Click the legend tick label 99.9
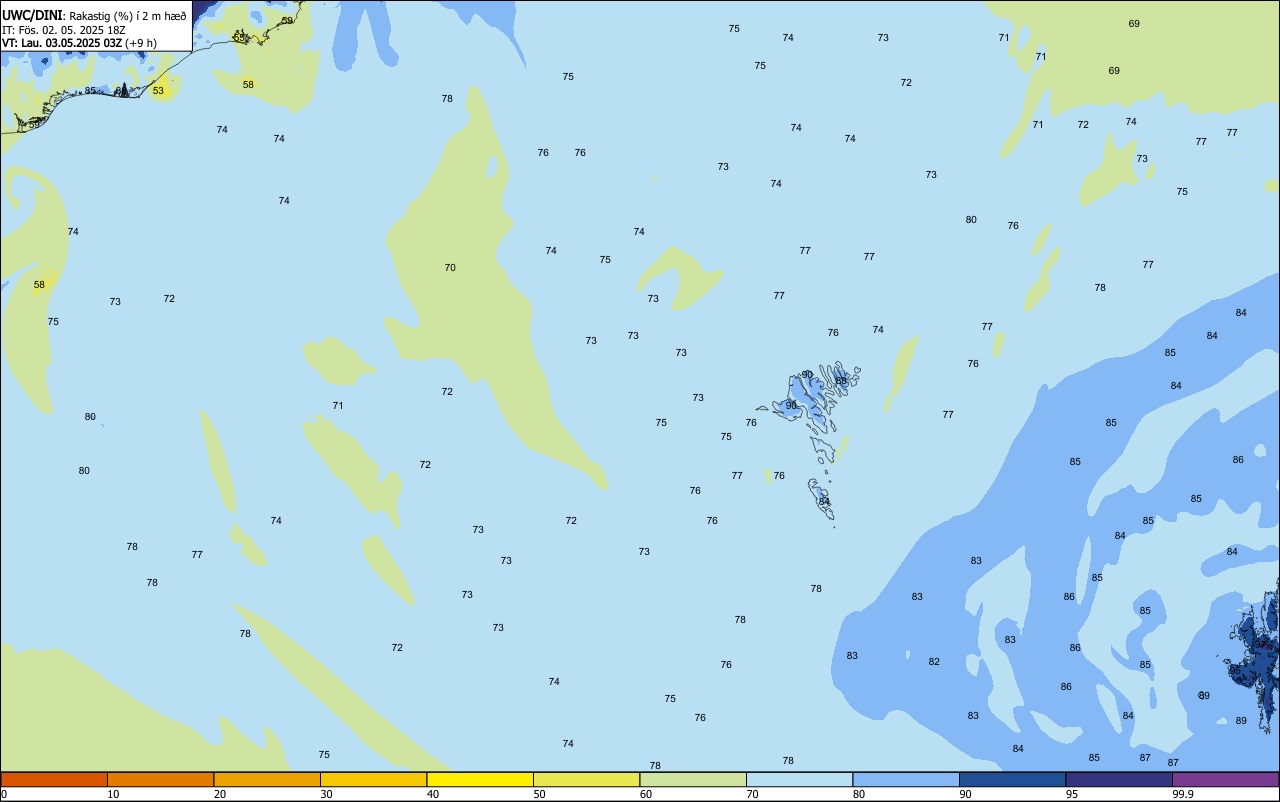The width and height of the screenshot is (1280, 802). [1182, 794]
